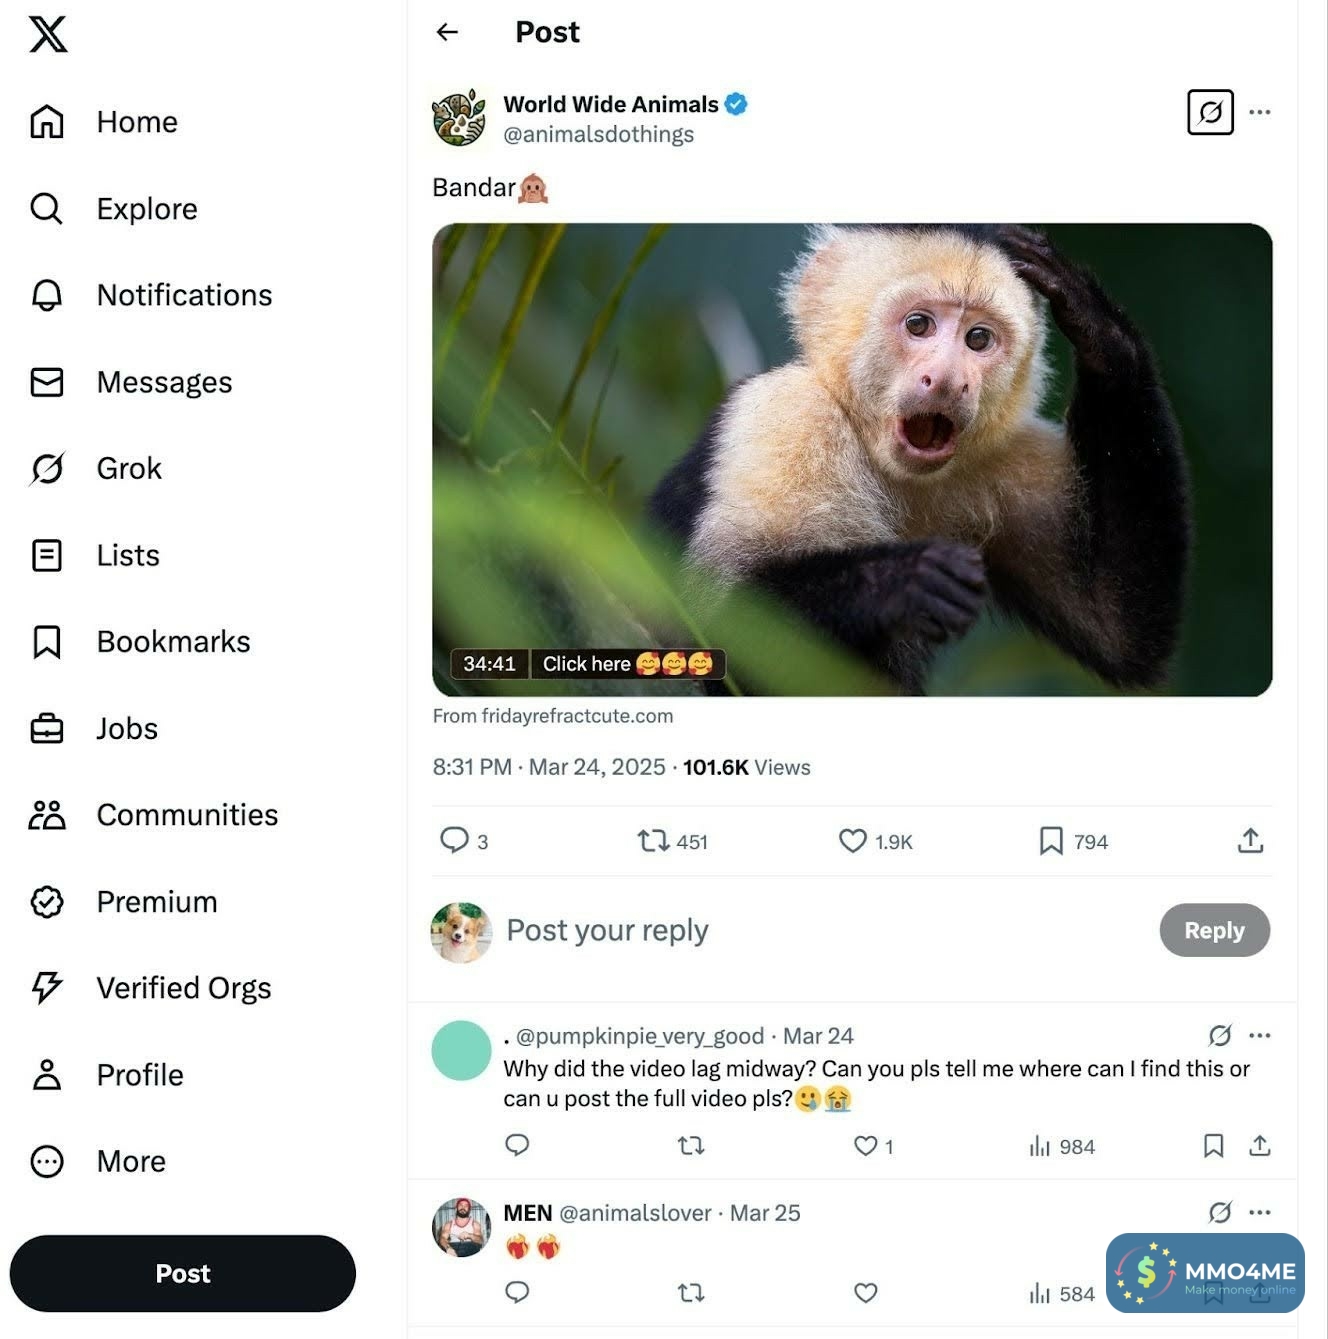Repost the World Wide Animals post

point(654,841)
